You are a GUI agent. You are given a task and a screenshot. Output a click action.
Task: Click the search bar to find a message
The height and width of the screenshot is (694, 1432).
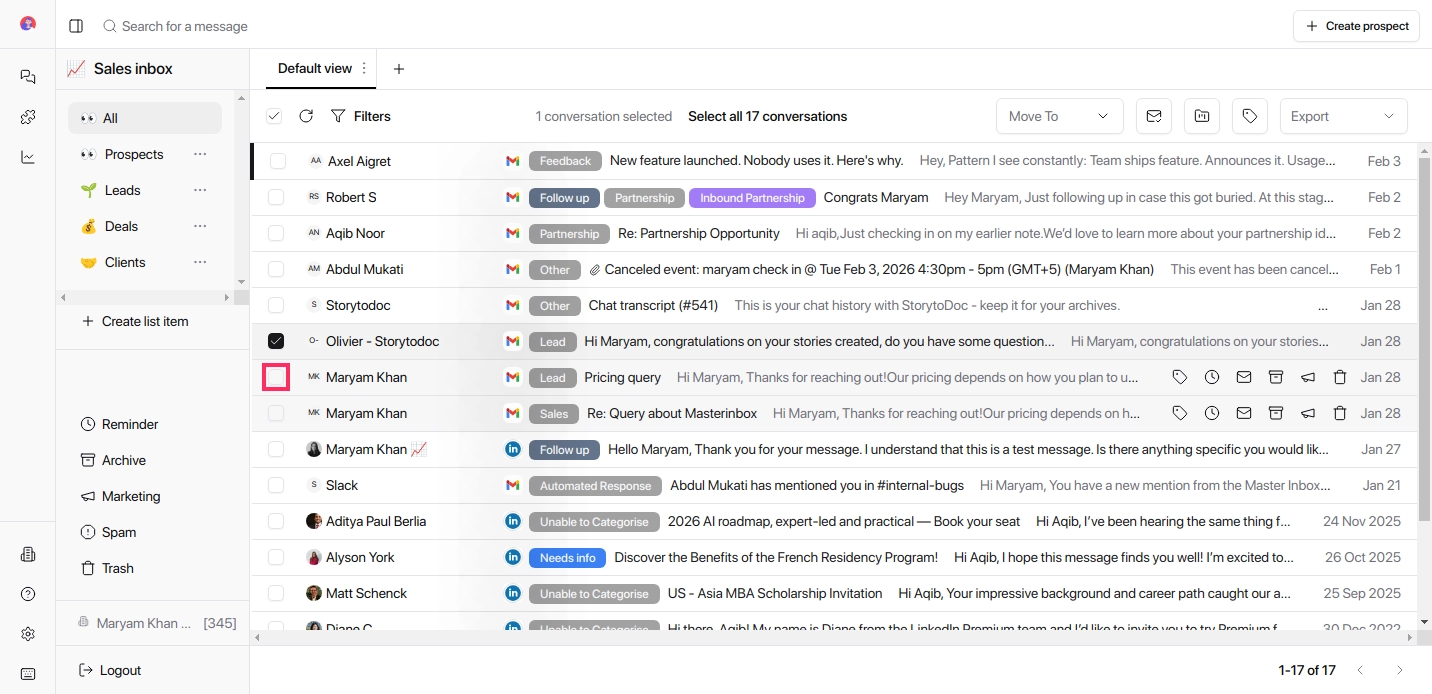186,26
